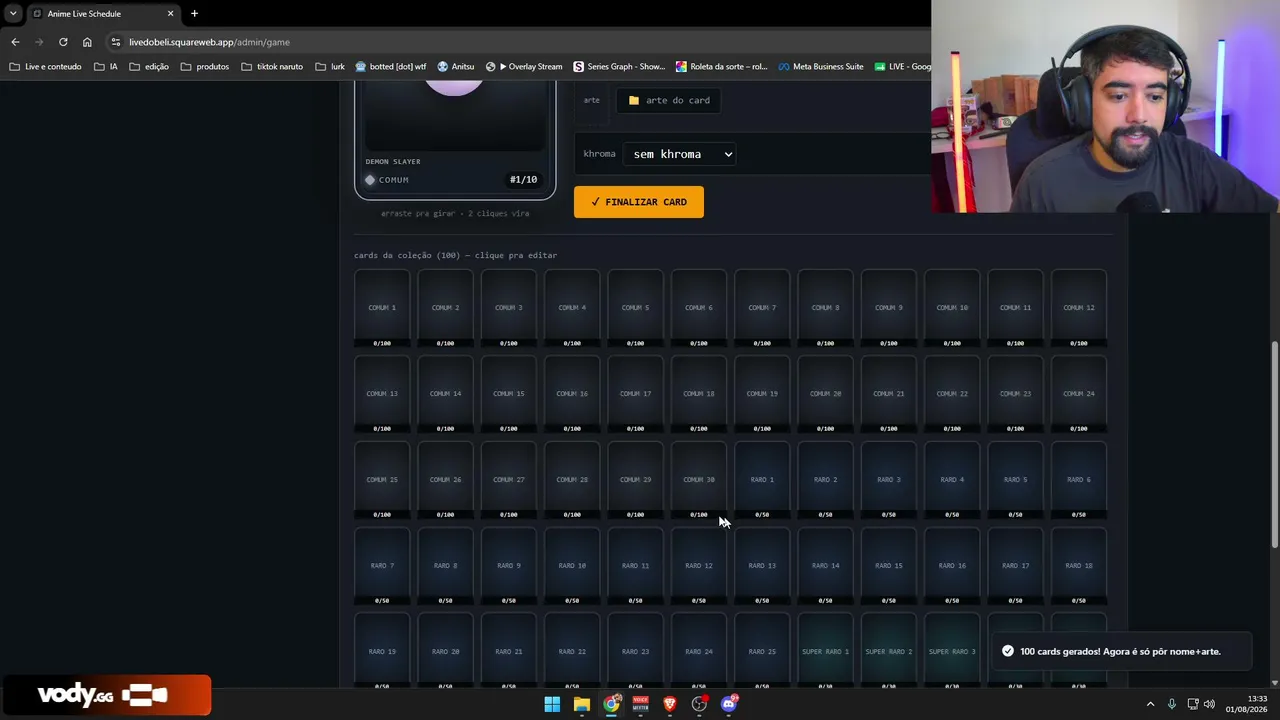The image size is (1280, 720).
Task: Choose card art via 'arte do card'
Action: (x=669, y=100)
